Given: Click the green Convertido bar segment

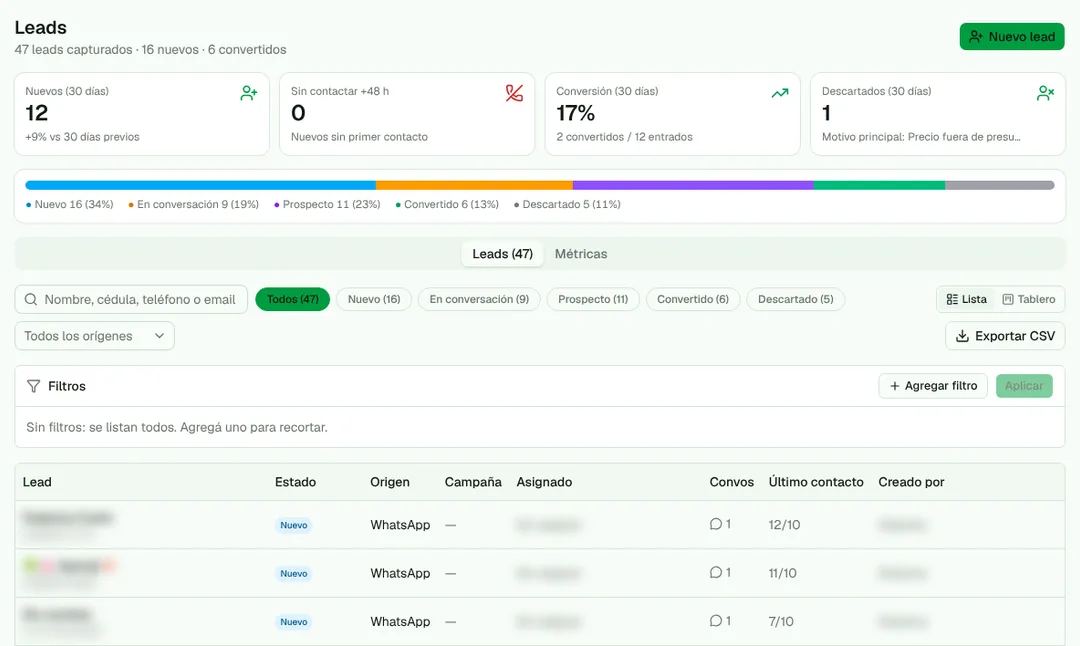Looking at the screenshot, I should [x=879, y=185].
